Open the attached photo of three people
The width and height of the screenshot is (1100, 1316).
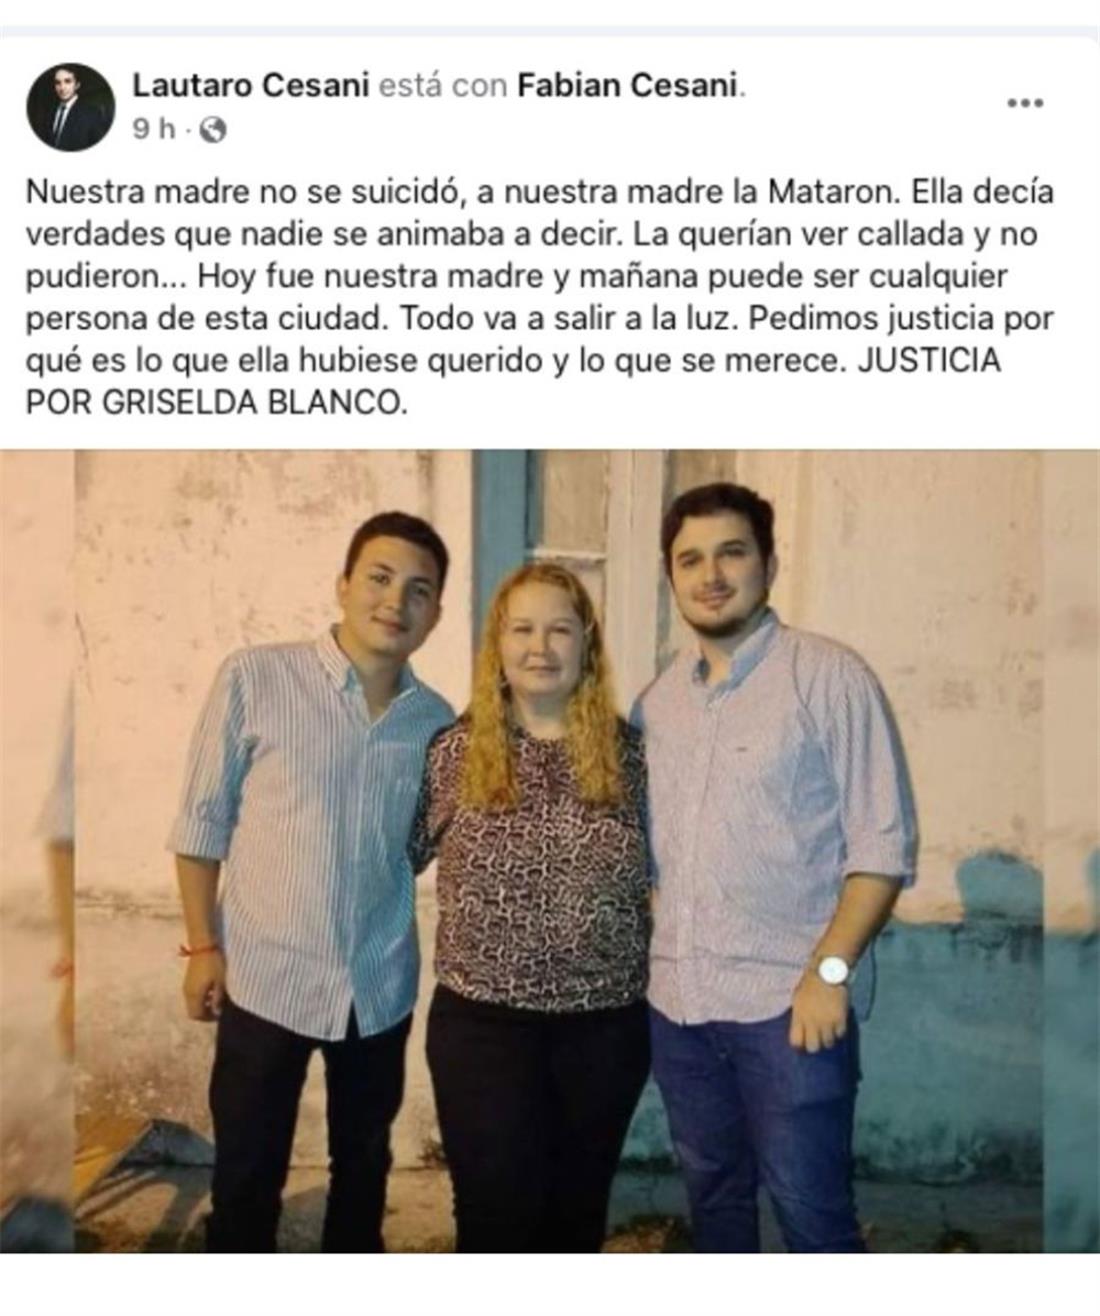coord(550,851)
